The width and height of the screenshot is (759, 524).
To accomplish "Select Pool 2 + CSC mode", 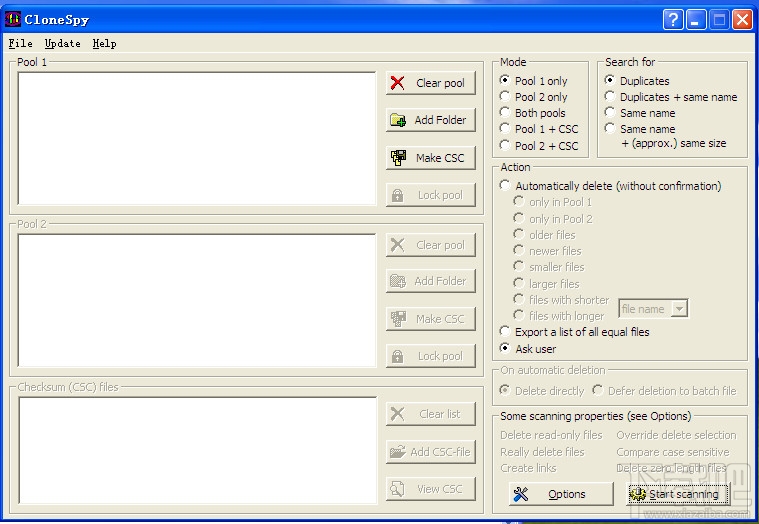I will click(539, 146).
